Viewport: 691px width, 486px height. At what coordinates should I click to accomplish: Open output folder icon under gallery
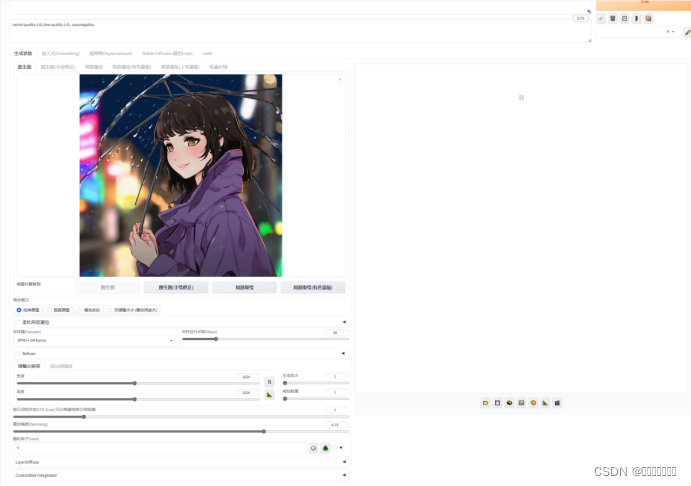(485, 403)
